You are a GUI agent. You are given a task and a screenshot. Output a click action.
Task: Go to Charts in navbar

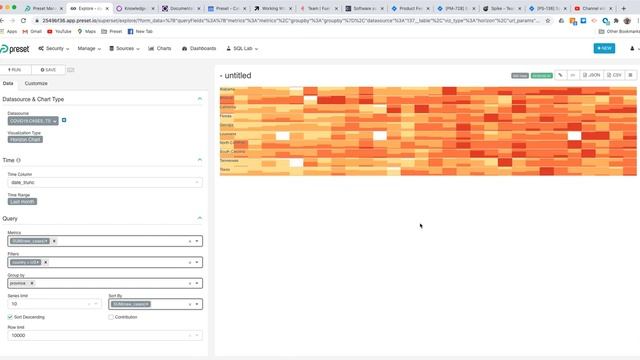coord(160,49)
